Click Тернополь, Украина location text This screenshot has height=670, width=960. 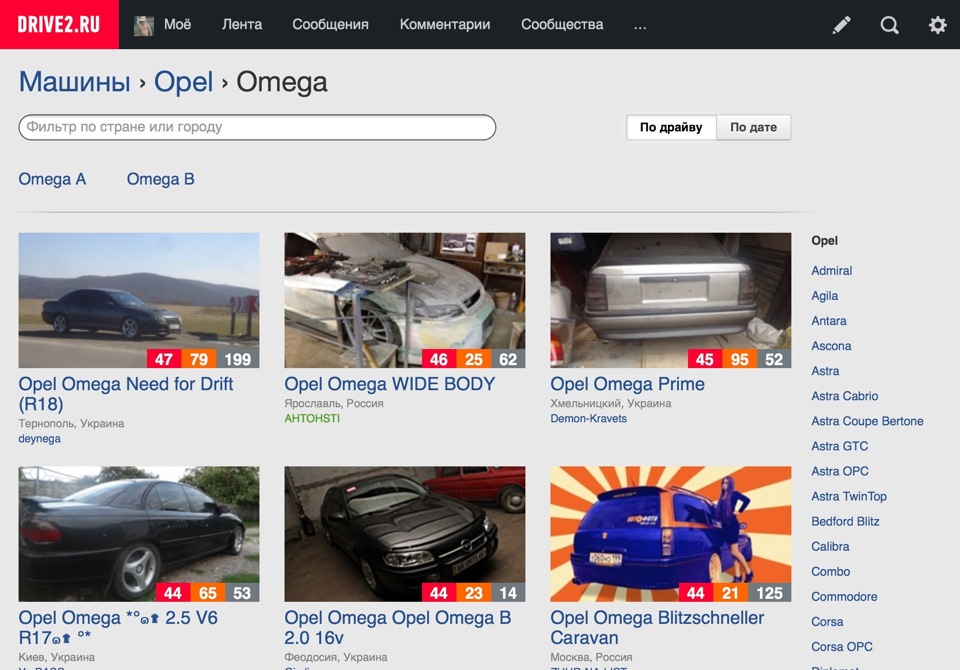[x=72, y=424]
